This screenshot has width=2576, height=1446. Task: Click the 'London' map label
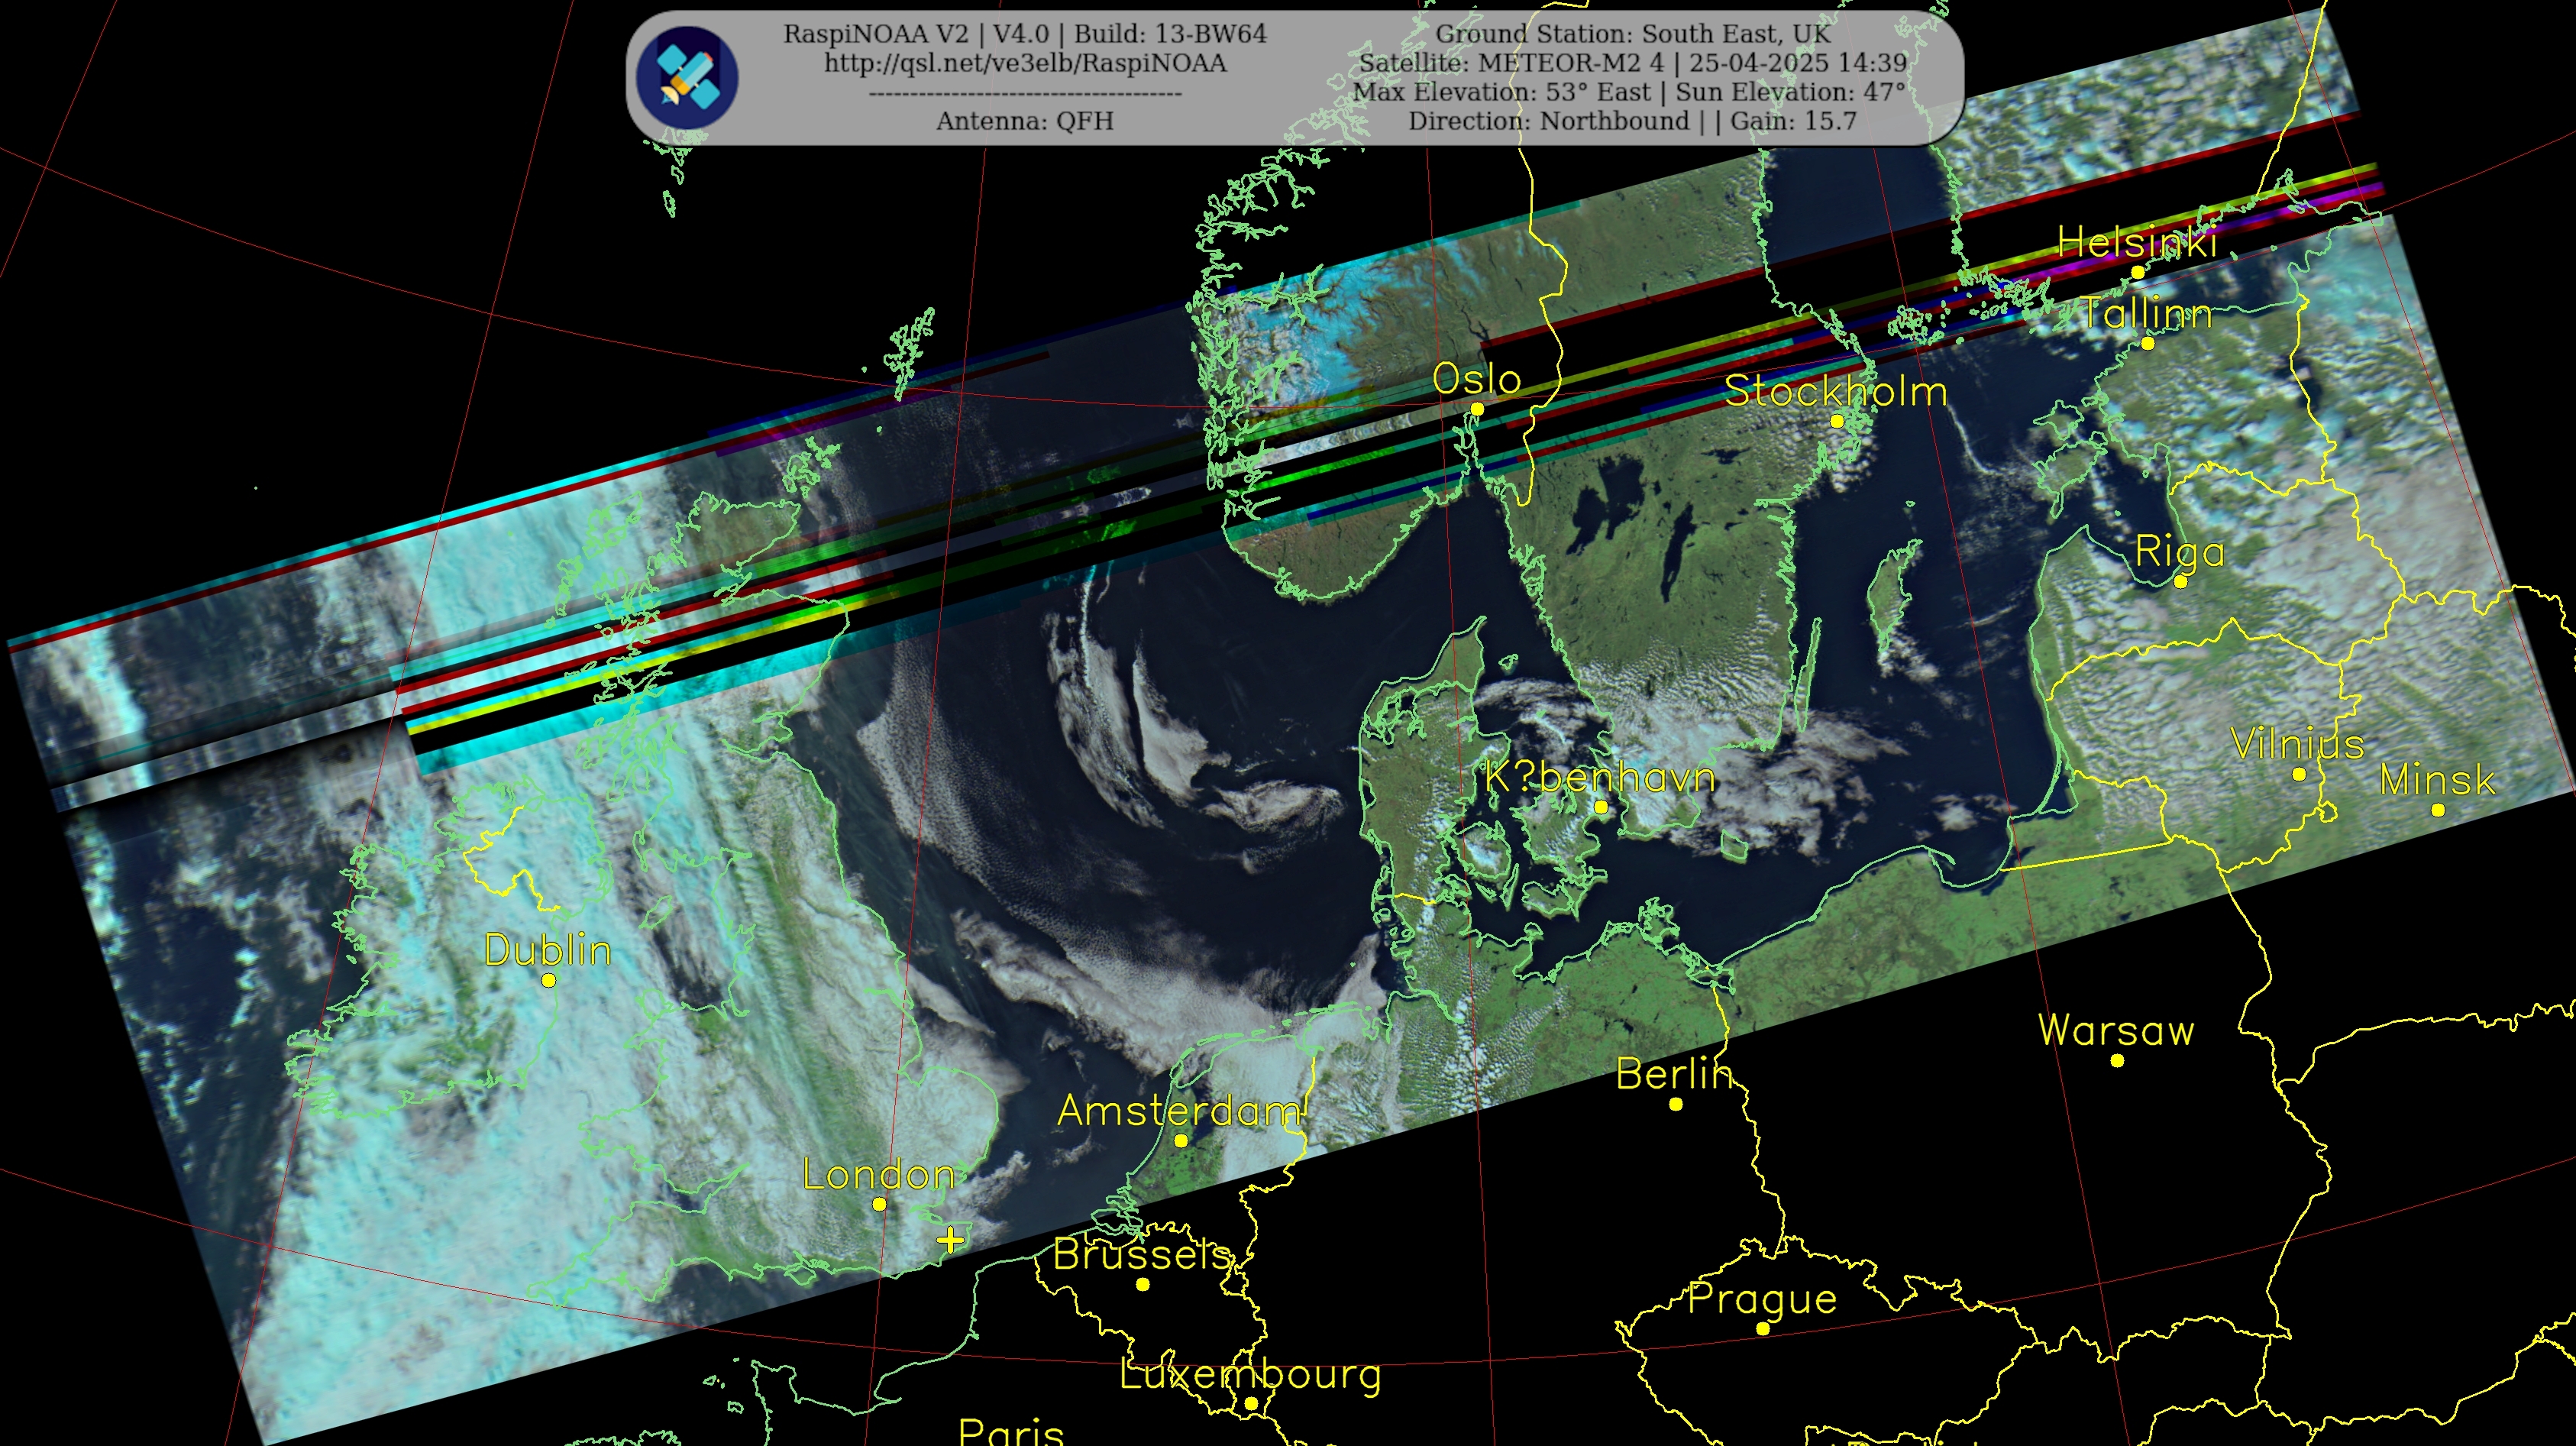point(879,1174)
